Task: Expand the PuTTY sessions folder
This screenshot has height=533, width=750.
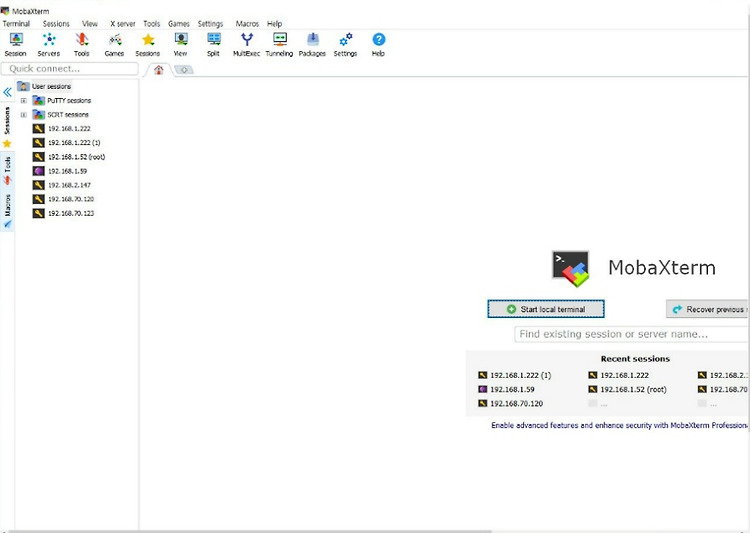Action: (x=23, y=100)
